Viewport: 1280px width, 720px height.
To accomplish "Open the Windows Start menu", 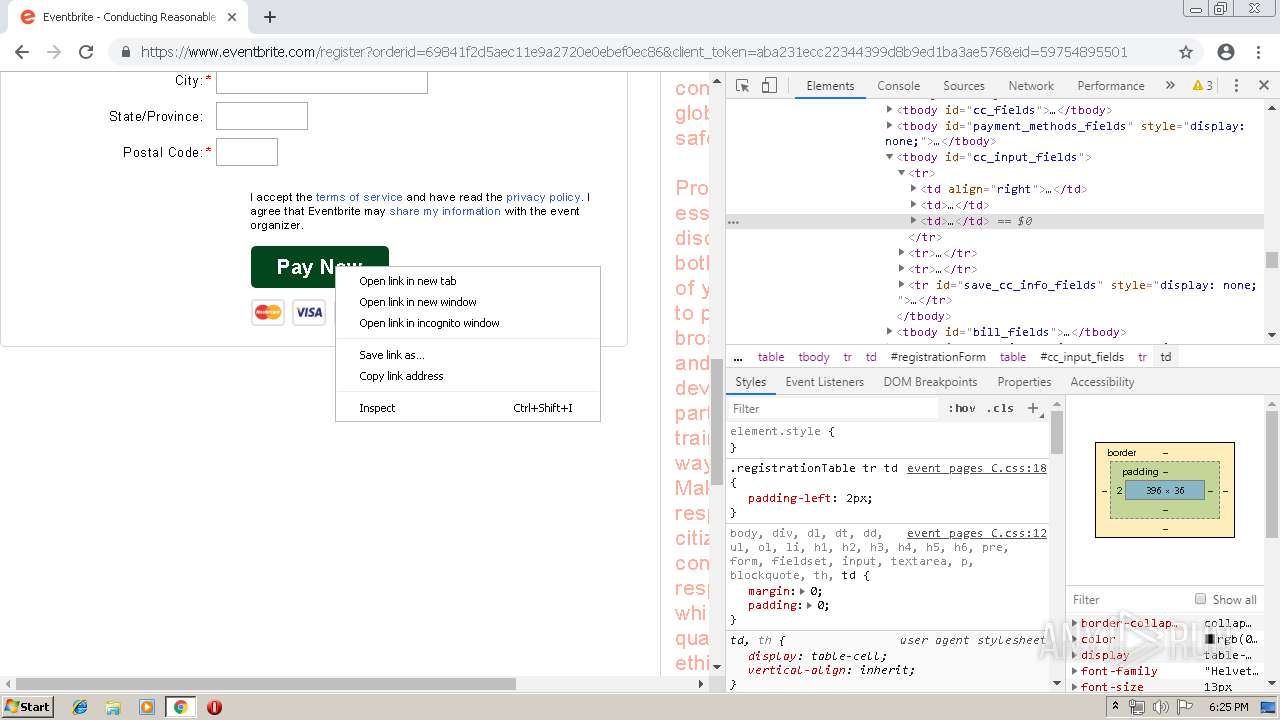I will point(27,707).
